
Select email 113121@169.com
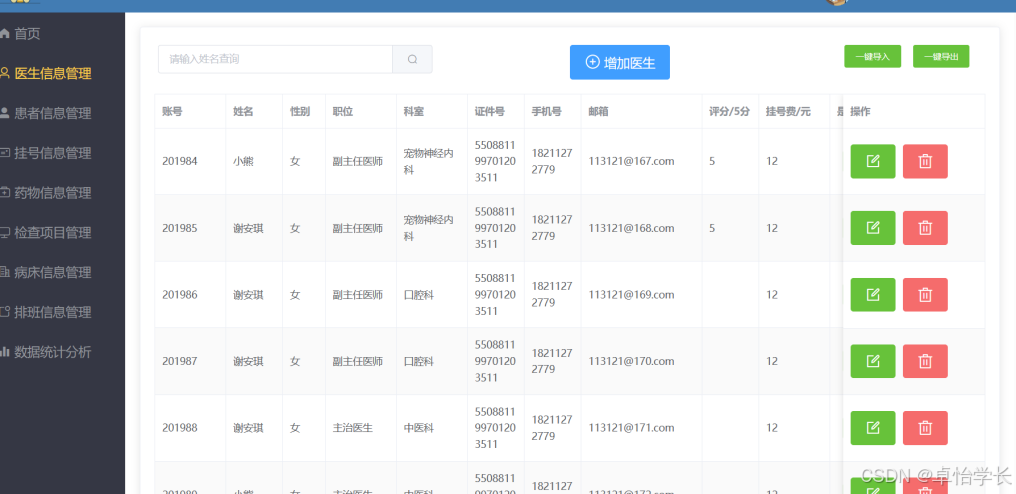(x=631, y=295)
